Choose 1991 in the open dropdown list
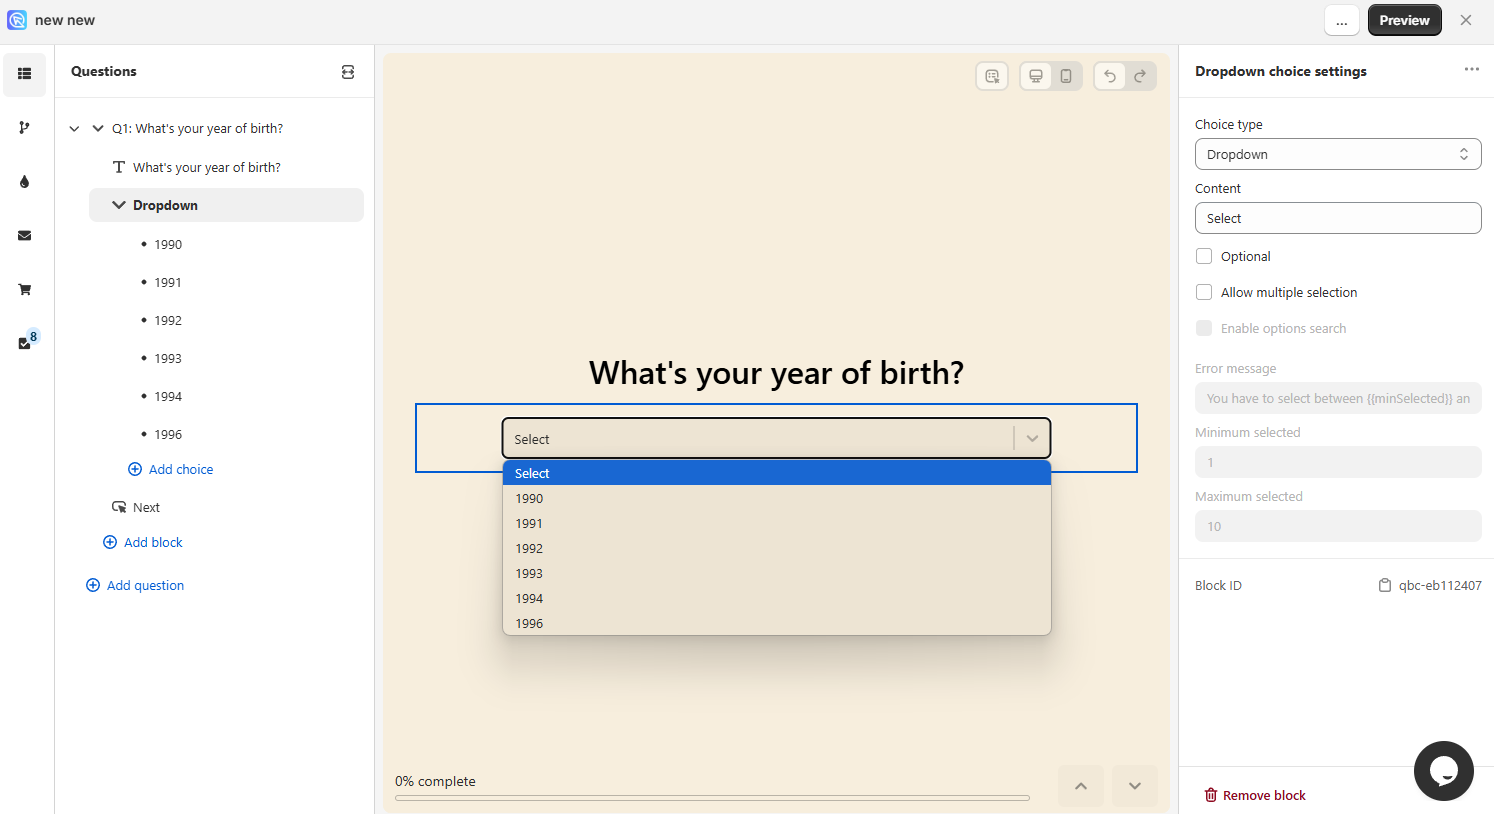Image resolution: width=1494 pixels, height=814 pixels. tap(776, 523)
